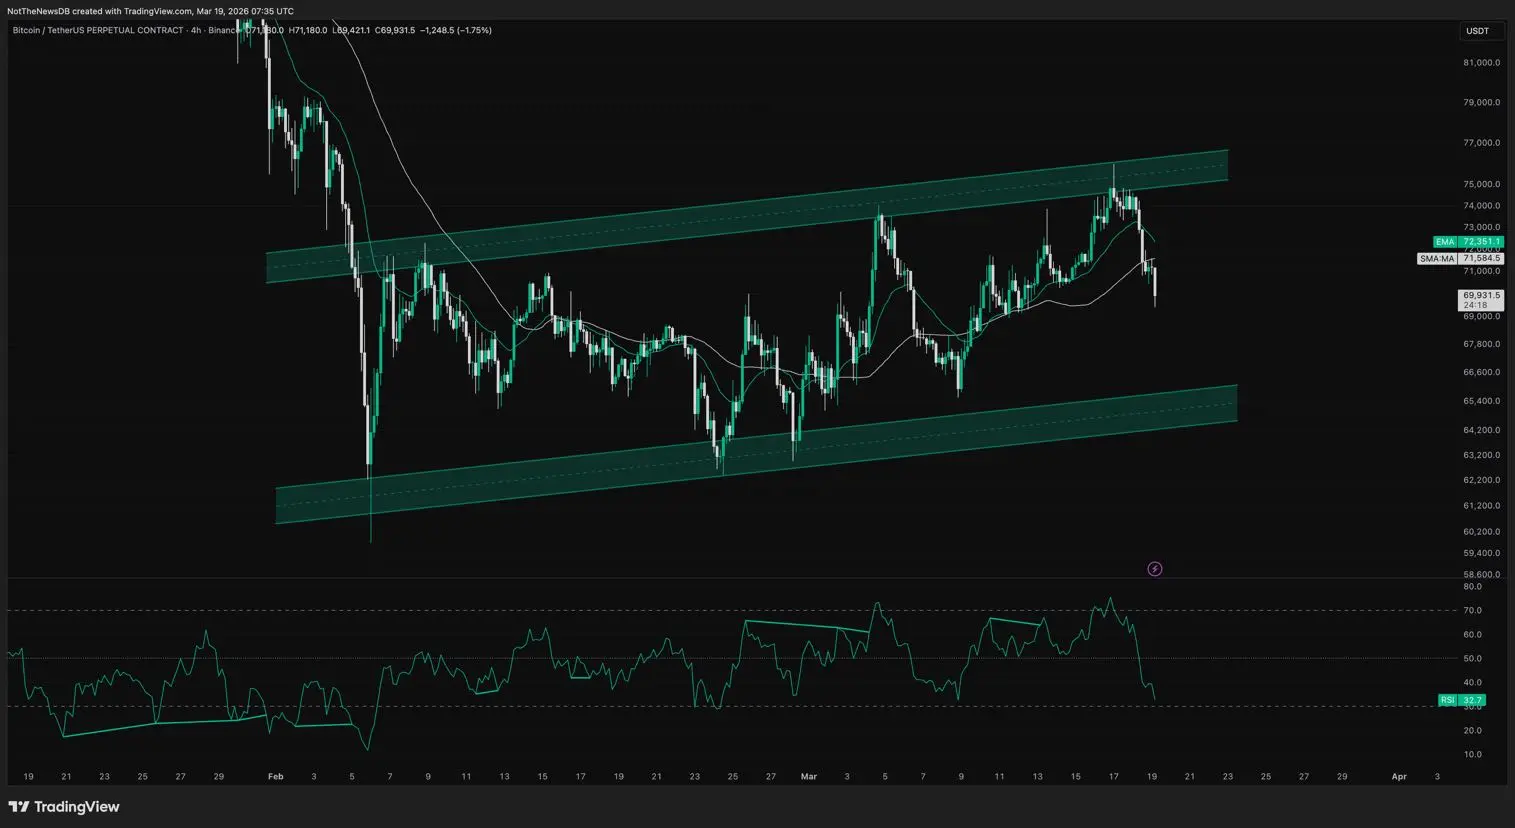
Task: Select the Bitcoin / TetherUS PERPETUAL CONTRACT title
Action: pyautogui.click(x=98, y=31)
